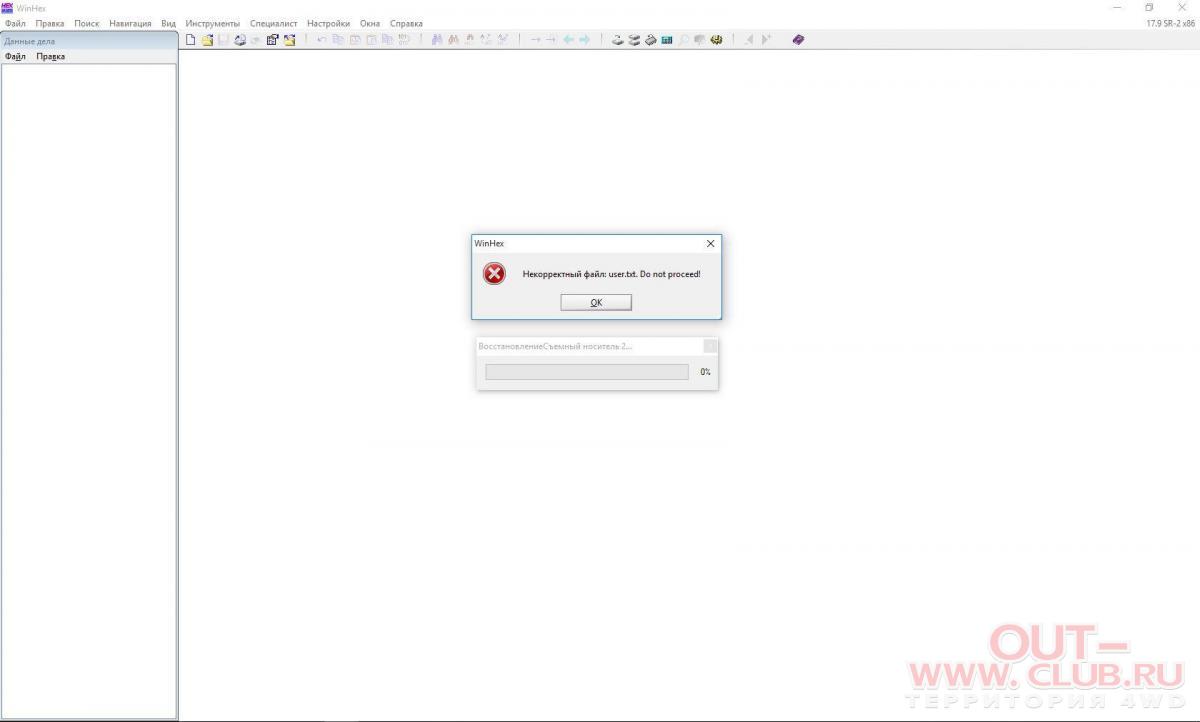Print using the printer toolbar icon
Screen dimensions: 1200x722
[240, 40]
